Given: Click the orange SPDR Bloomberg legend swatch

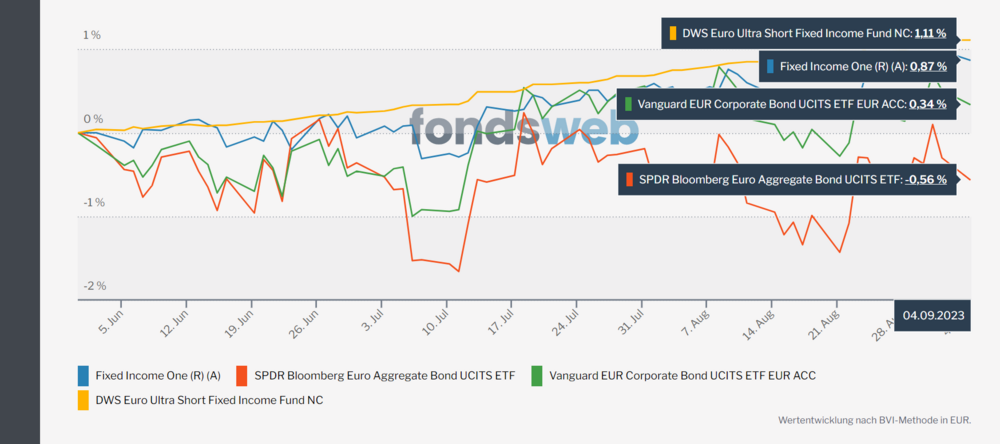Looking at the screenshot, I should pyautogui.click(x=243, y=375).
